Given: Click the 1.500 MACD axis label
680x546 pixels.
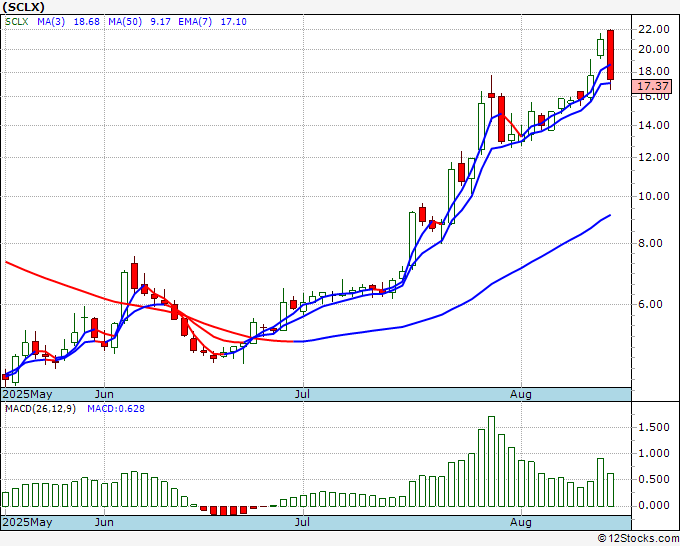Looking at the screenshot, I should pos(654,428).
